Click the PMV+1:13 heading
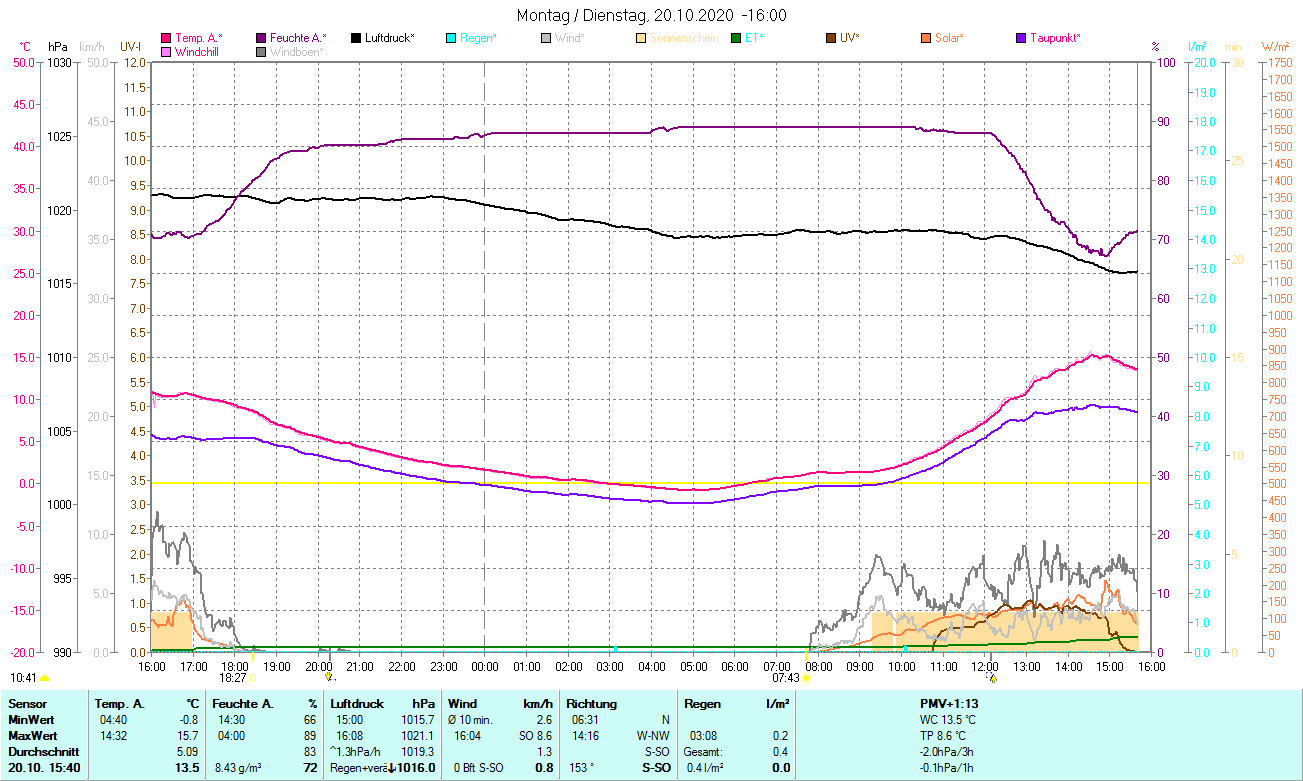 click(x=948, y=704)
